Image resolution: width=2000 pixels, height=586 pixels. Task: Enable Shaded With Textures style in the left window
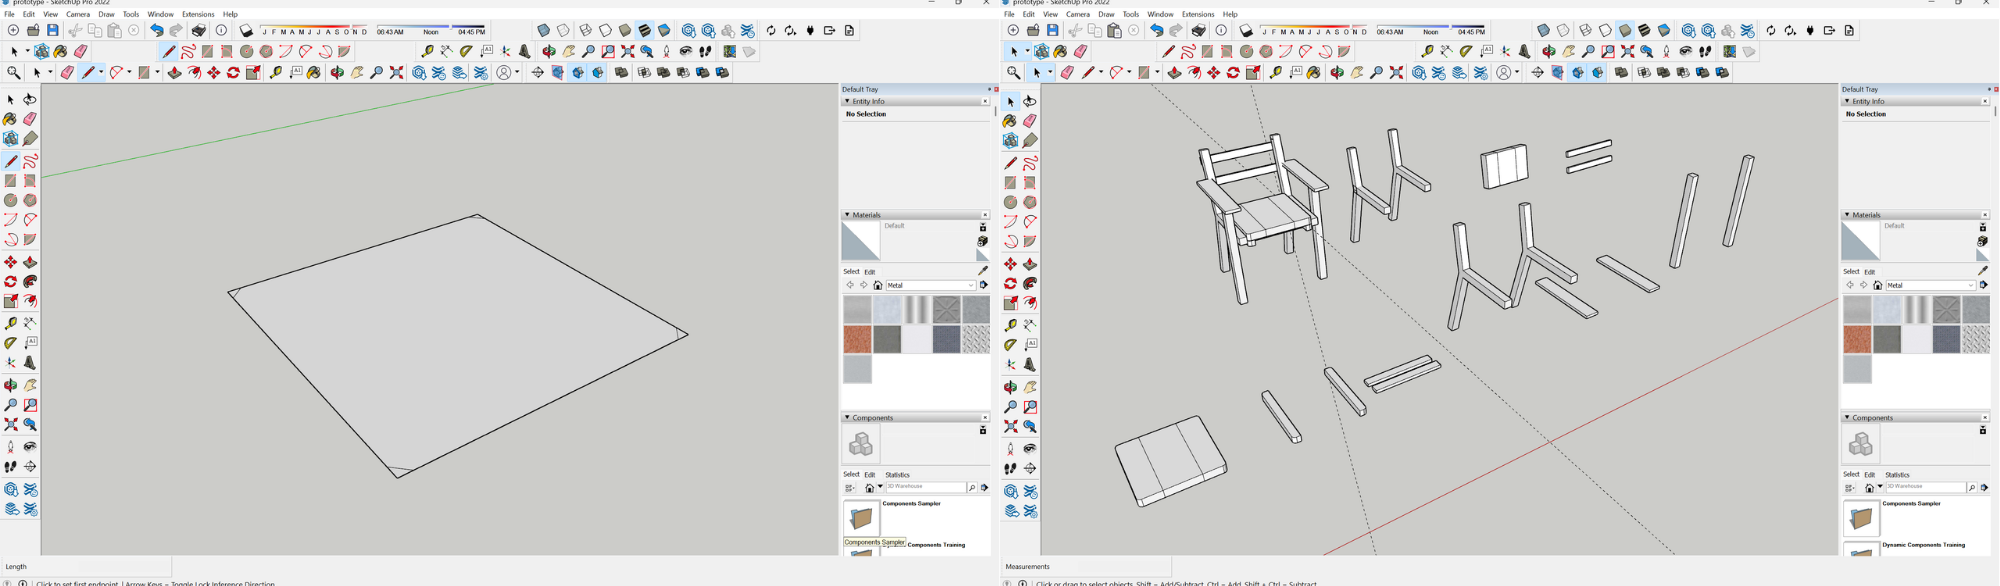tap(645, 30)
